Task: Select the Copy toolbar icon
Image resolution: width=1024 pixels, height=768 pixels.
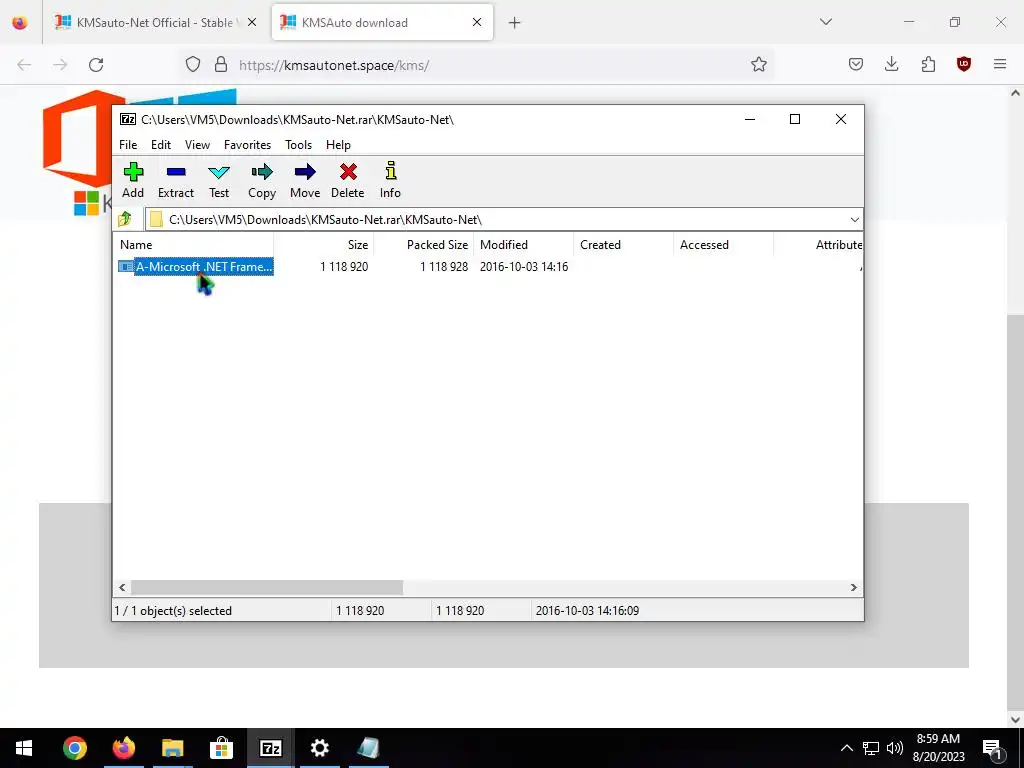Action: click(x=262, y=180)
